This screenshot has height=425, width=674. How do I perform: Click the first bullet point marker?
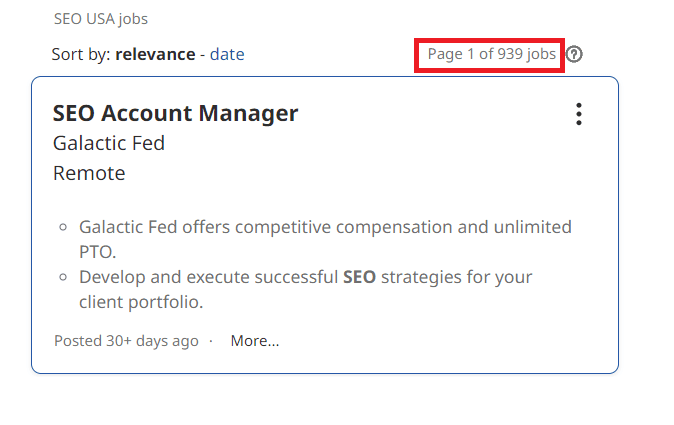pyautogui.click(x=63, y=228)
